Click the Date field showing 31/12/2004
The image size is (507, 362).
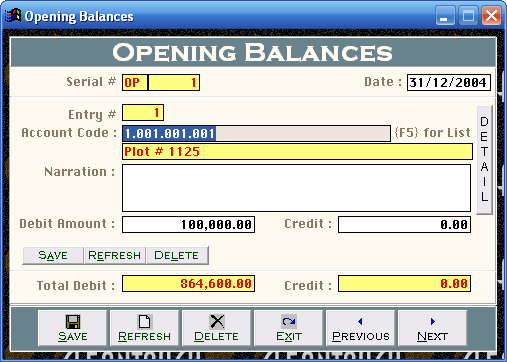449,82
